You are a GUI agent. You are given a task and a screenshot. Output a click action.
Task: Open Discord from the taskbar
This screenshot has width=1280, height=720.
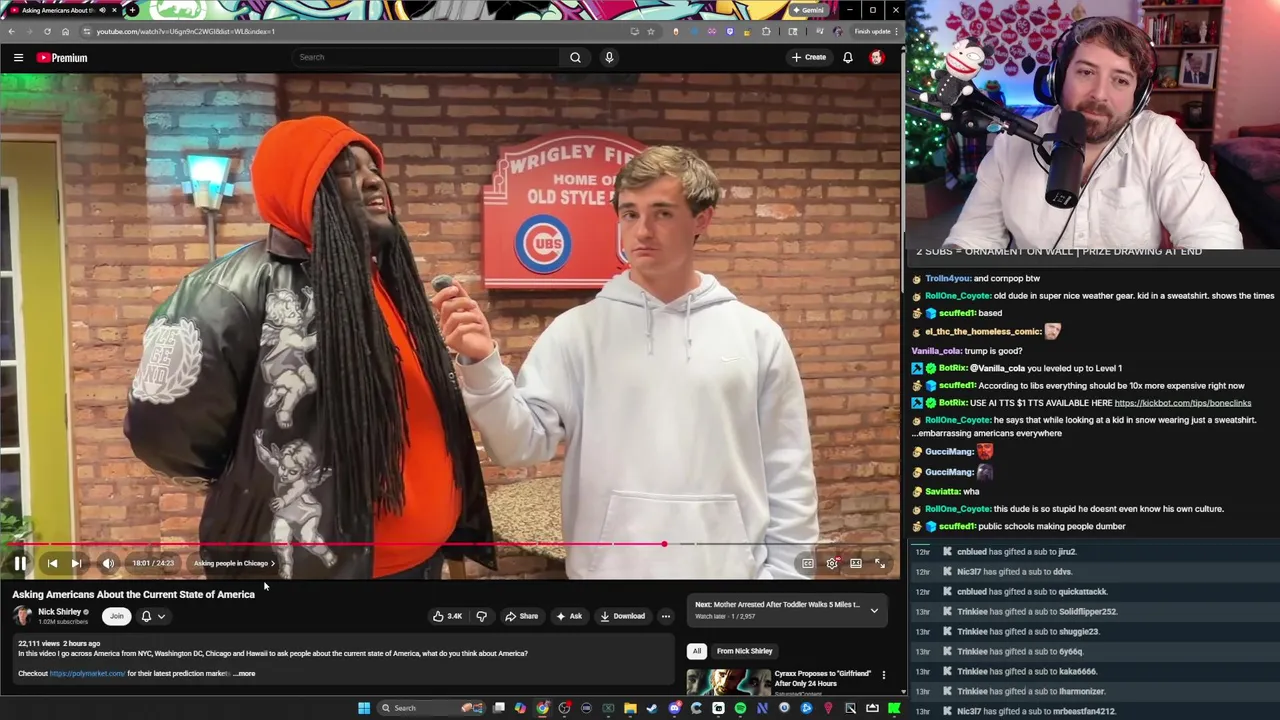[674, 708]
